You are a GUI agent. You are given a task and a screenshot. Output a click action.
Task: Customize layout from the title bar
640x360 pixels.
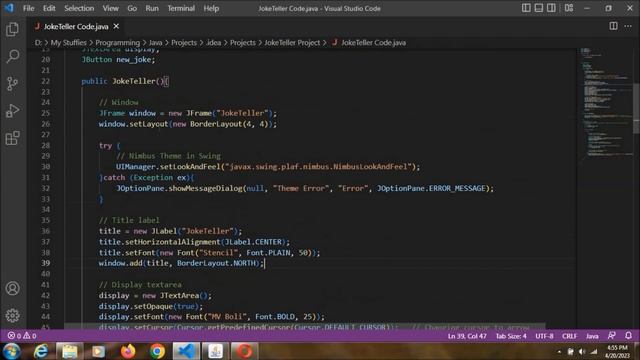[x=569, y=8]
